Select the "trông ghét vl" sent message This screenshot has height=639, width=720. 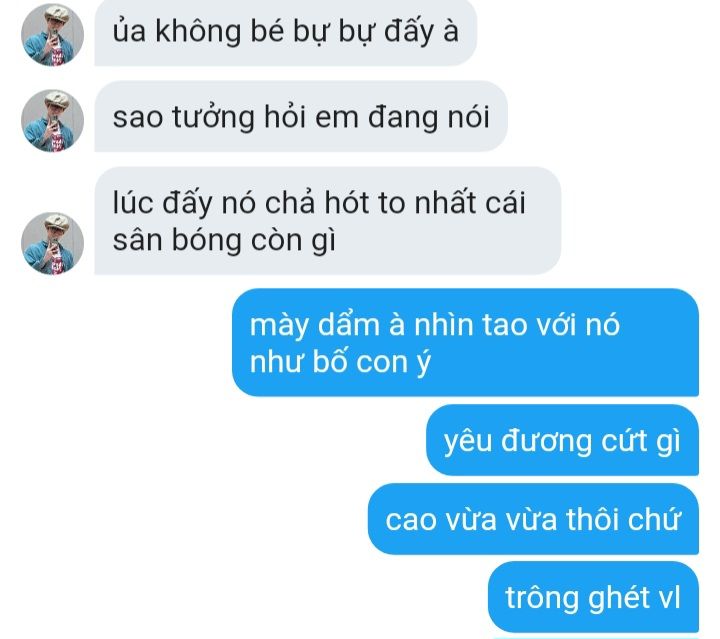593,597
